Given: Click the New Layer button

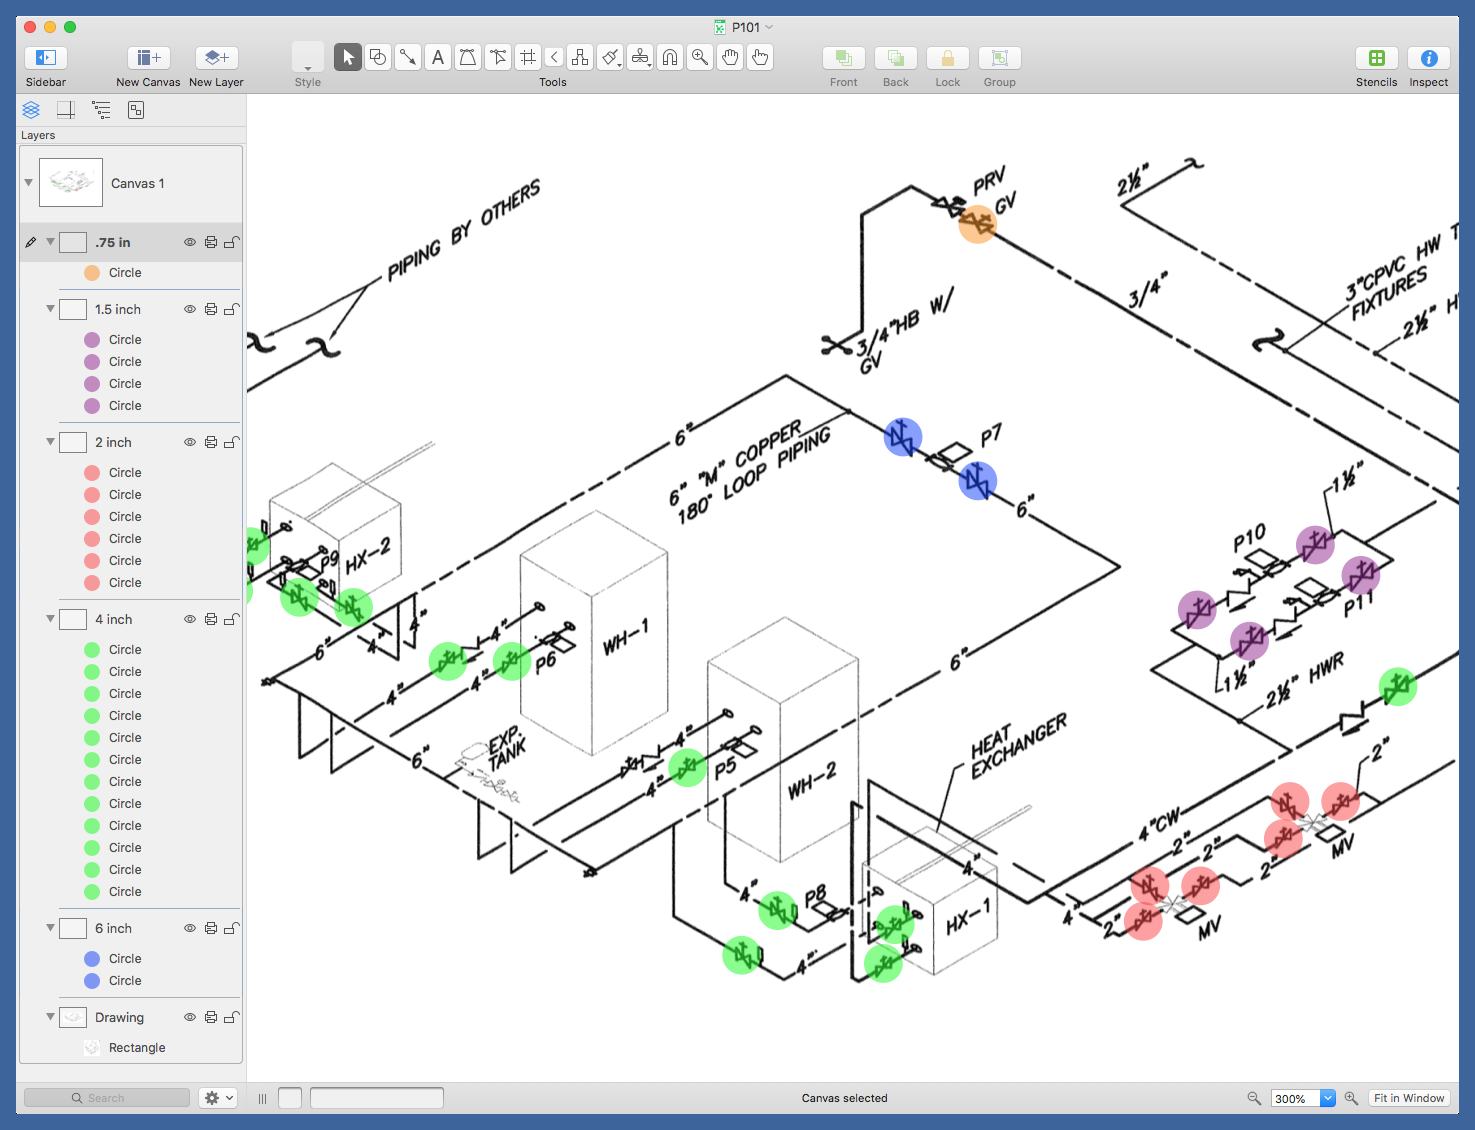Looking at the screenshot, I should tap(216, 58).
